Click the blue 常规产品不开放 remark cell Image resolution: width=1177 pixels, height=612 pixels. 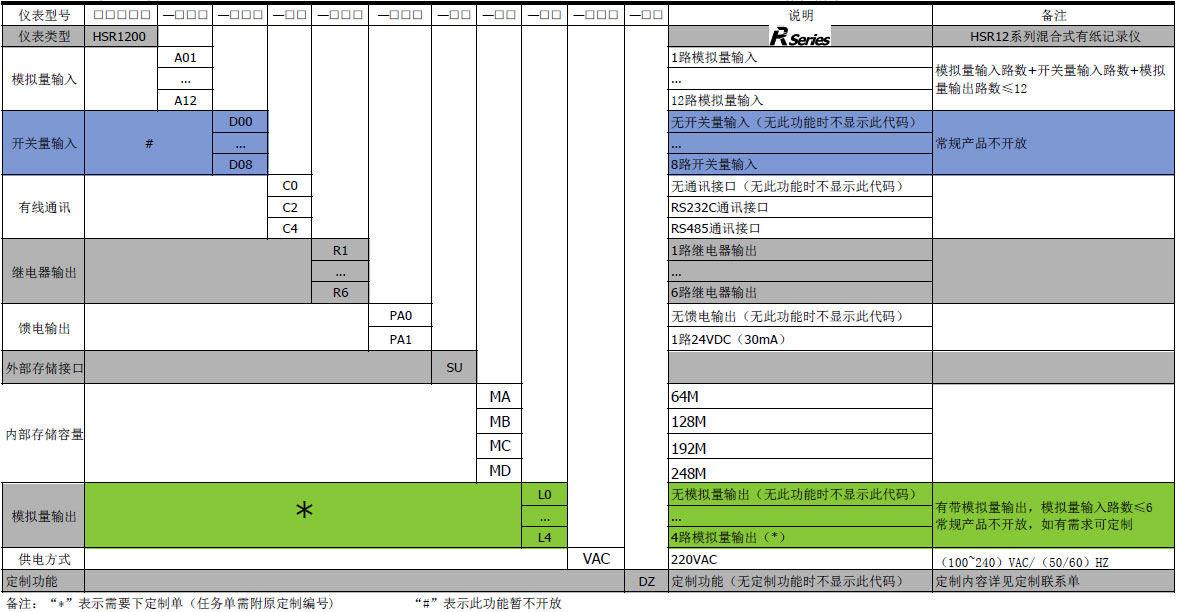coord(981,143)
